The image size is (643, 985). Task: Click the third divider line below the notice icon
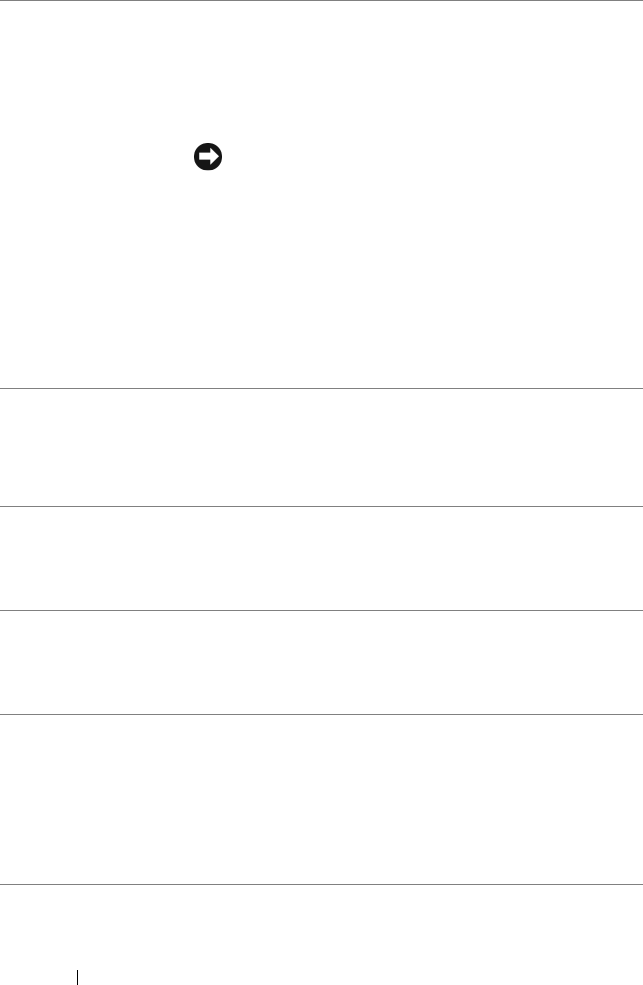(x=321, y=610)
